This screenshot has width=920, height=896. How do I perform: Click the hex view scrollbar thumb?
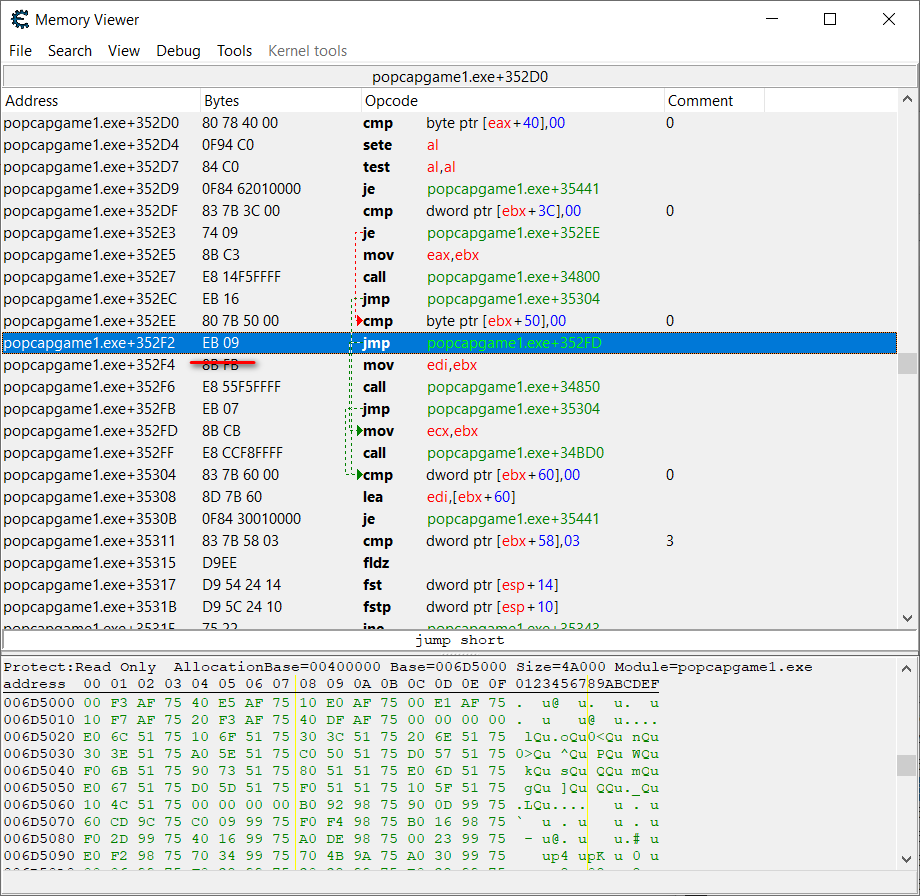907,765
